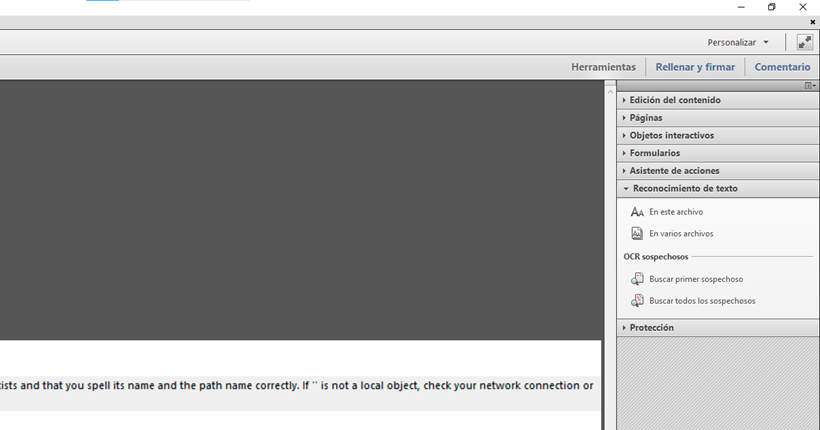Click the En este archivo OCR icon

tap(637, 212)
